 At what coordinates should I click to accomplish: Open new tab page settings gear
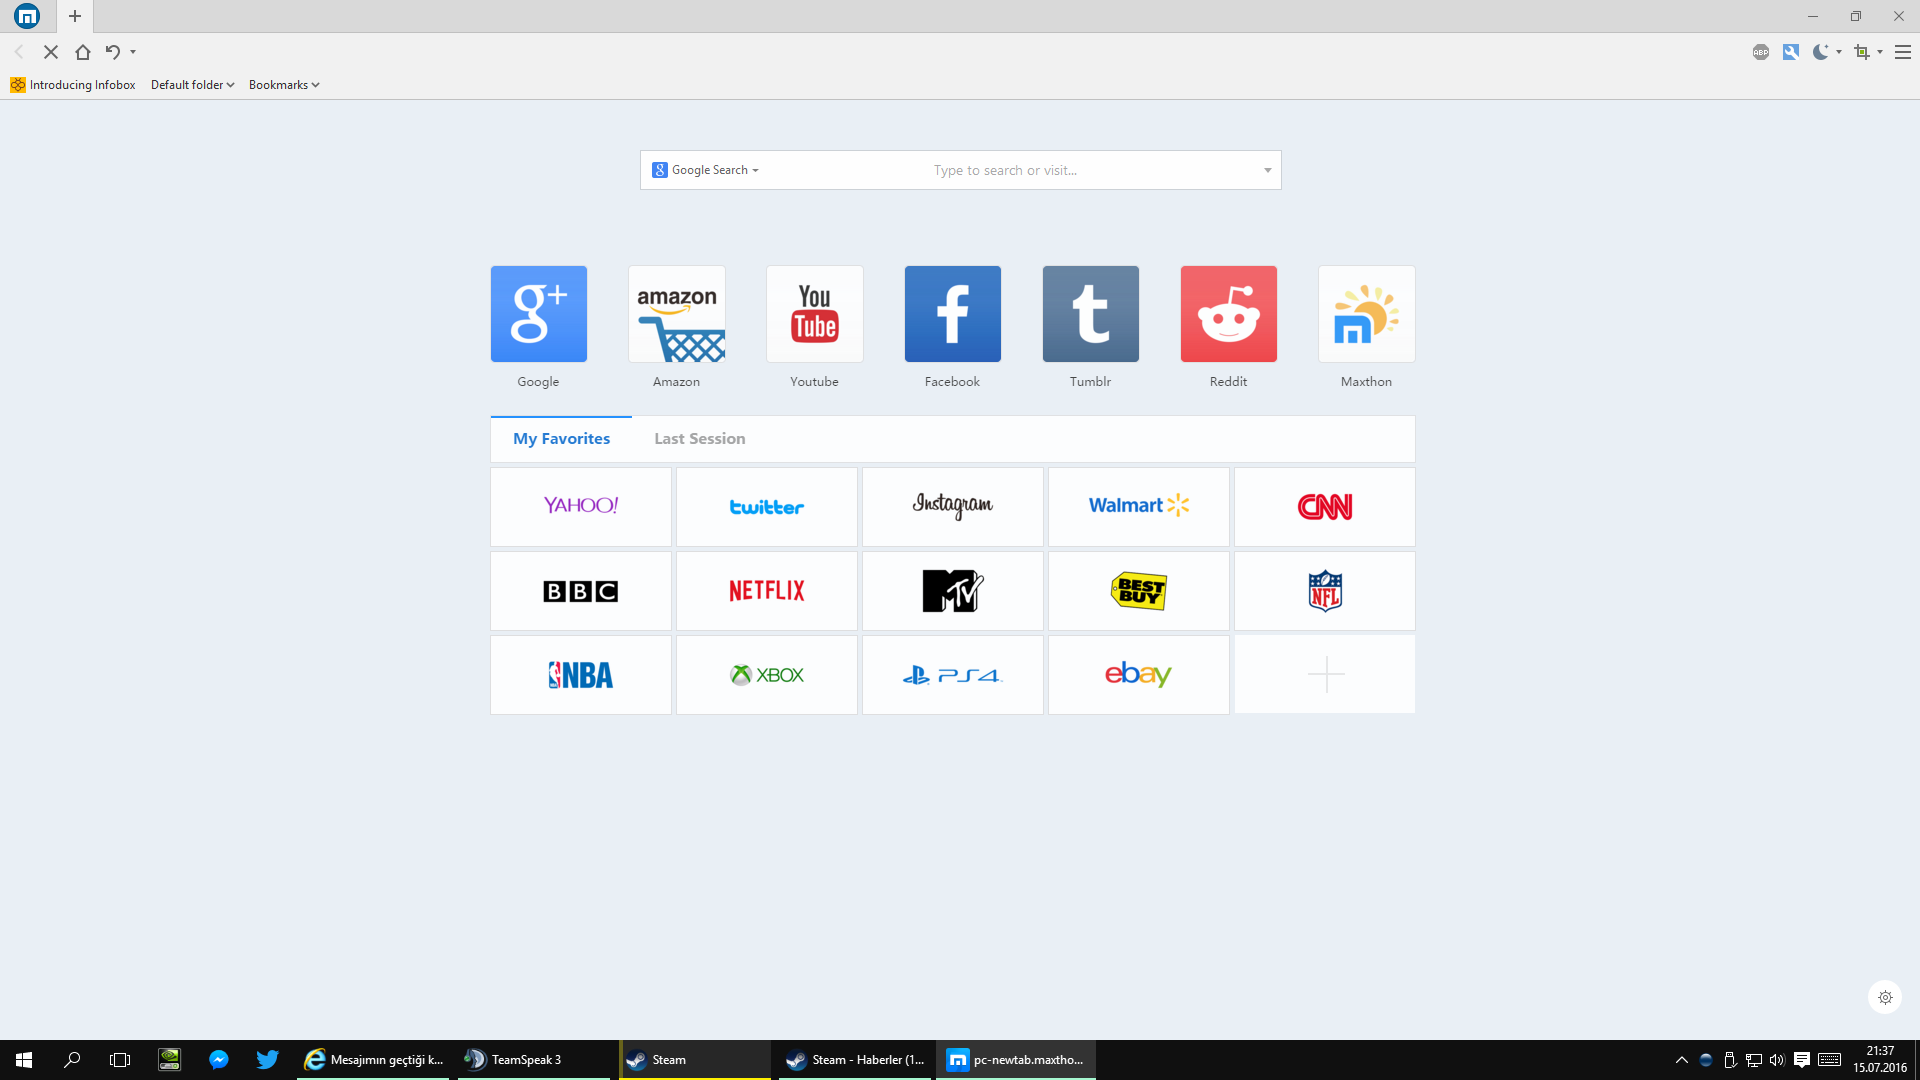tap(1885, 997)
